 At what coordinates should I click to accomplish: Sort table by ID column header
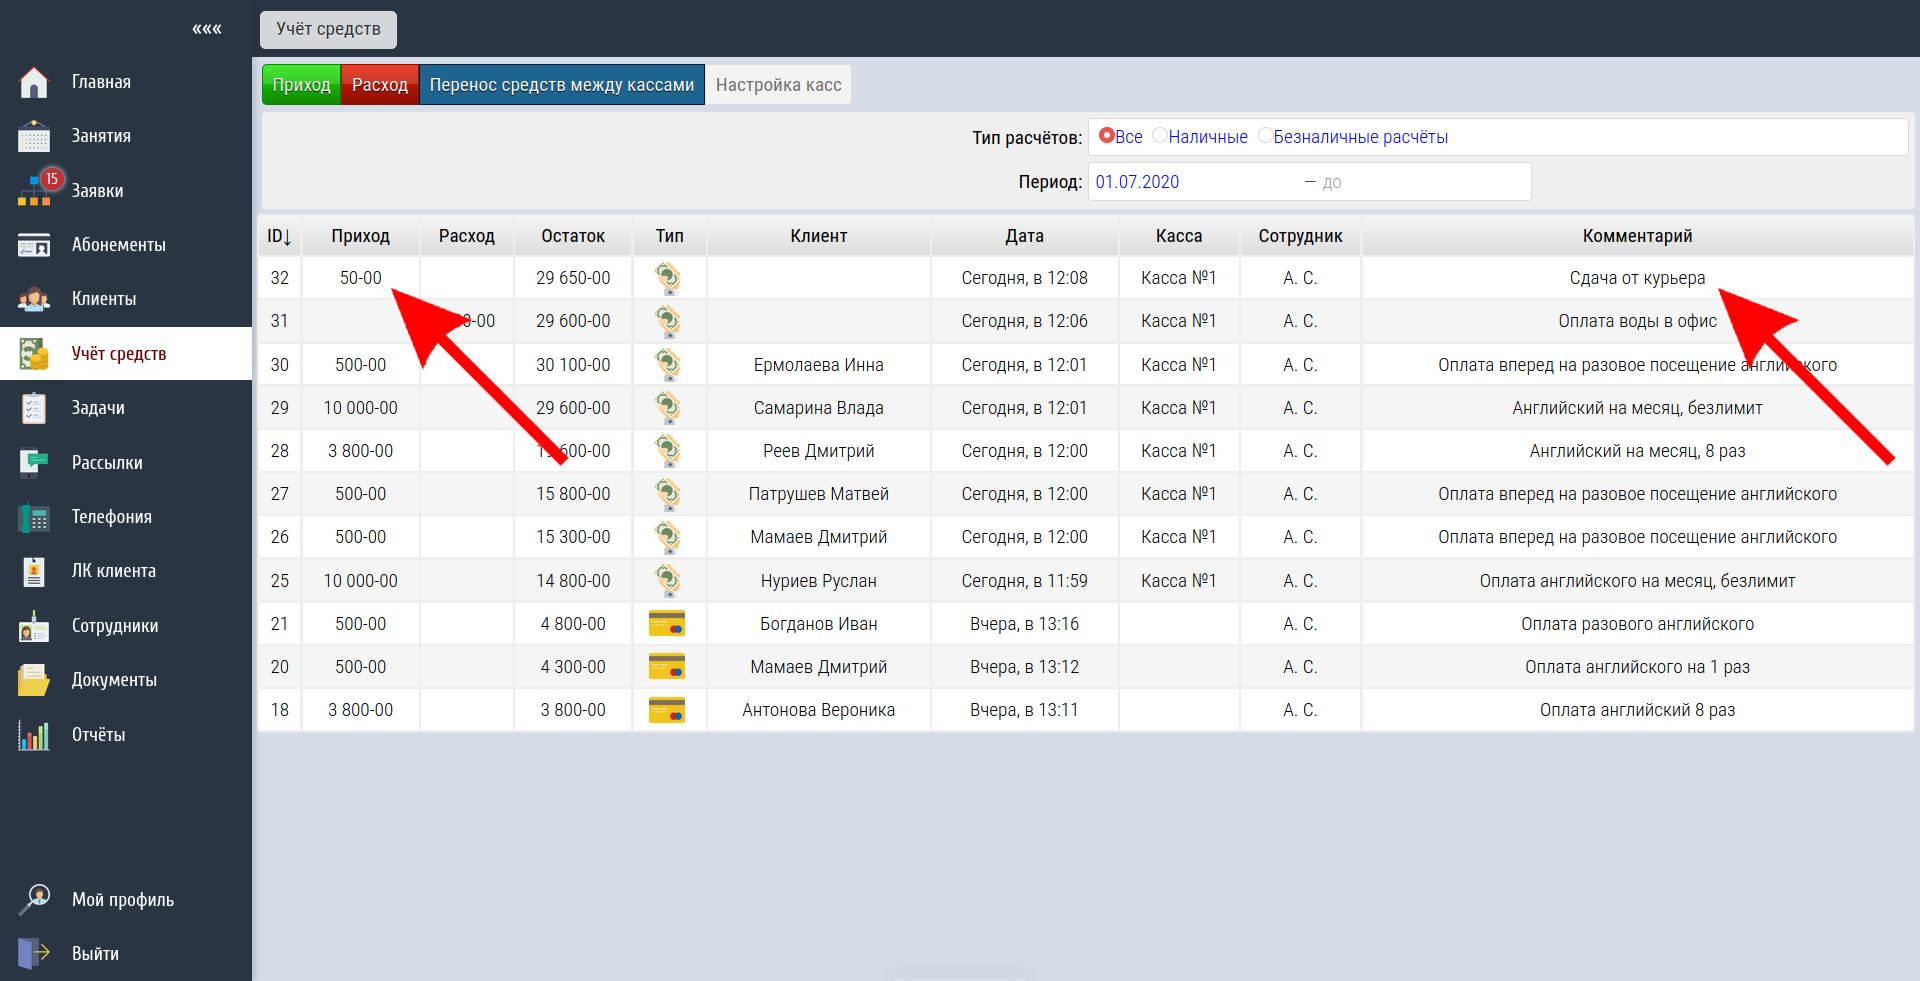click(x=279, y=236)
